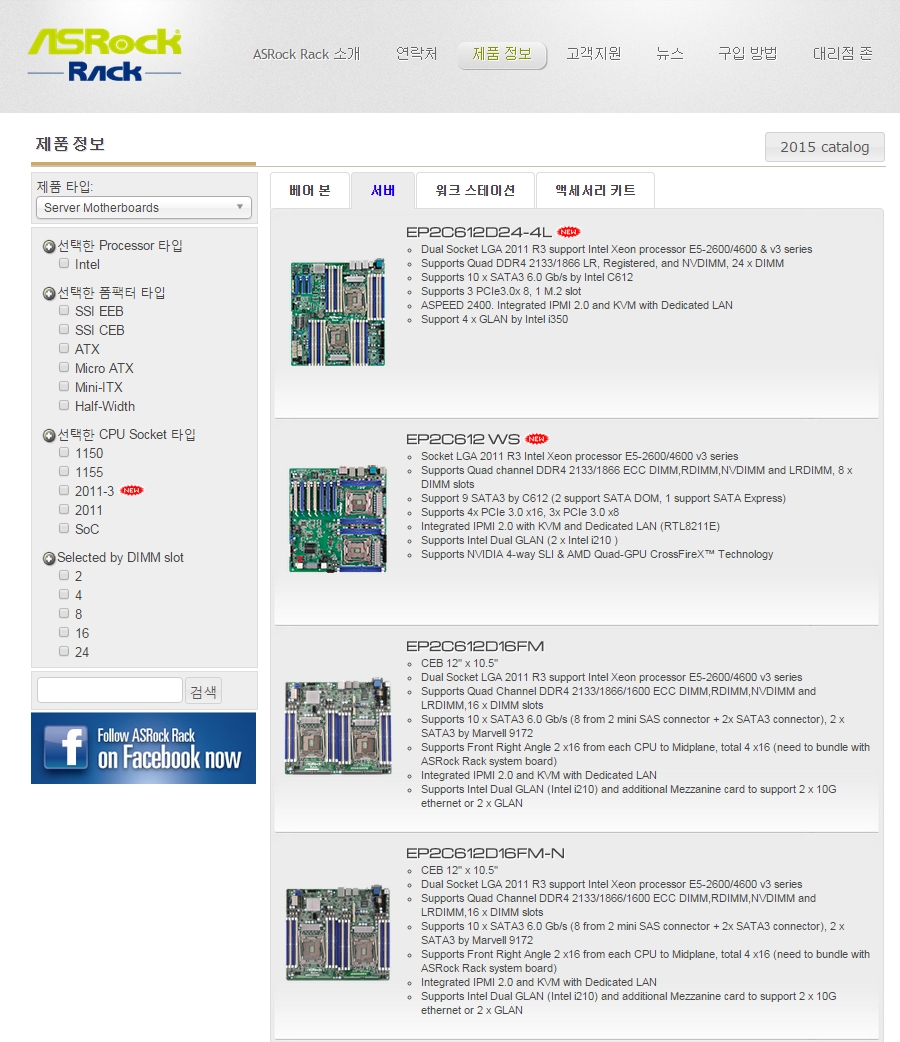900x1042 pixels.
Task: Click "Supports 3 PCIe3.0x 8, 1 M.2 slot"
Action: 501,292
